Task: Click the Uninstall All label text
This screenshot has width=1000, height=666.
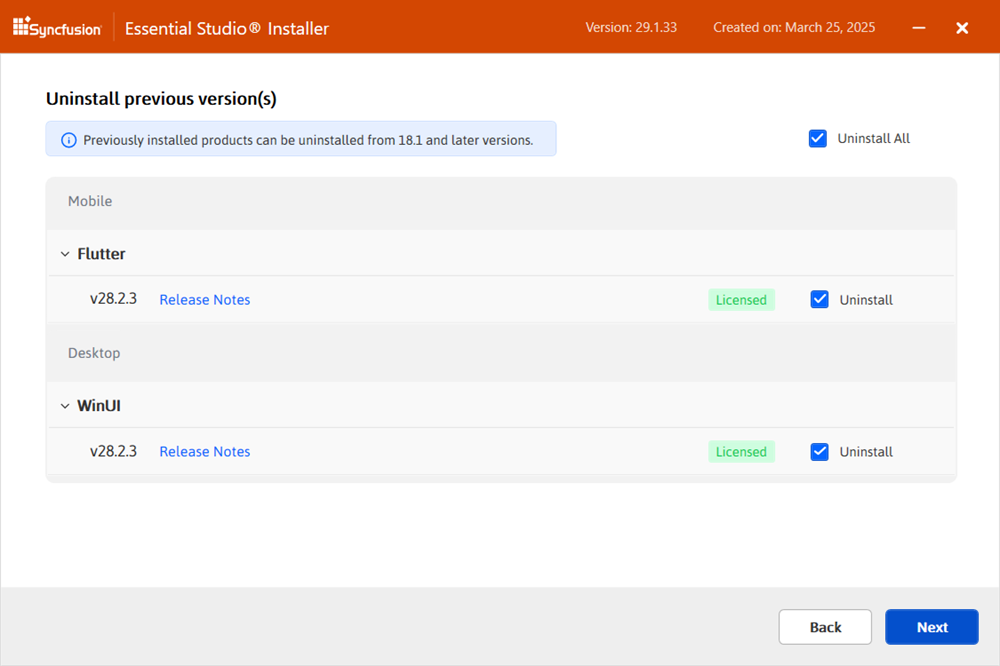Action: point(873,138)
